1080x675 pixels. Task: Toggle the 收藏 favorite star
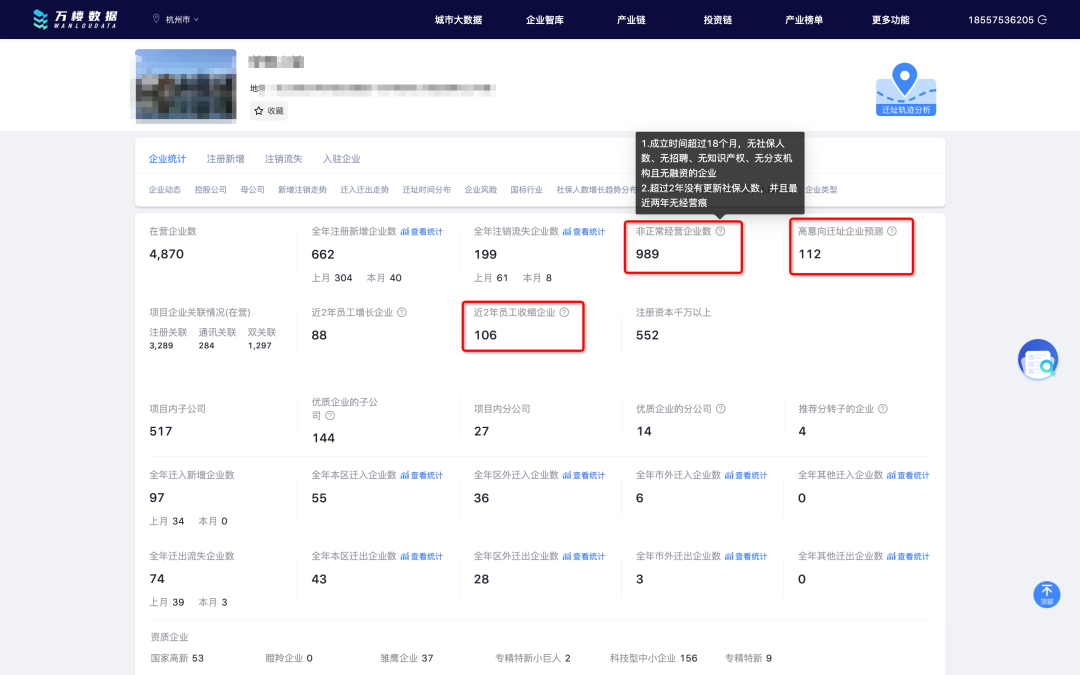pyautogui.click(x=259, y=110)
